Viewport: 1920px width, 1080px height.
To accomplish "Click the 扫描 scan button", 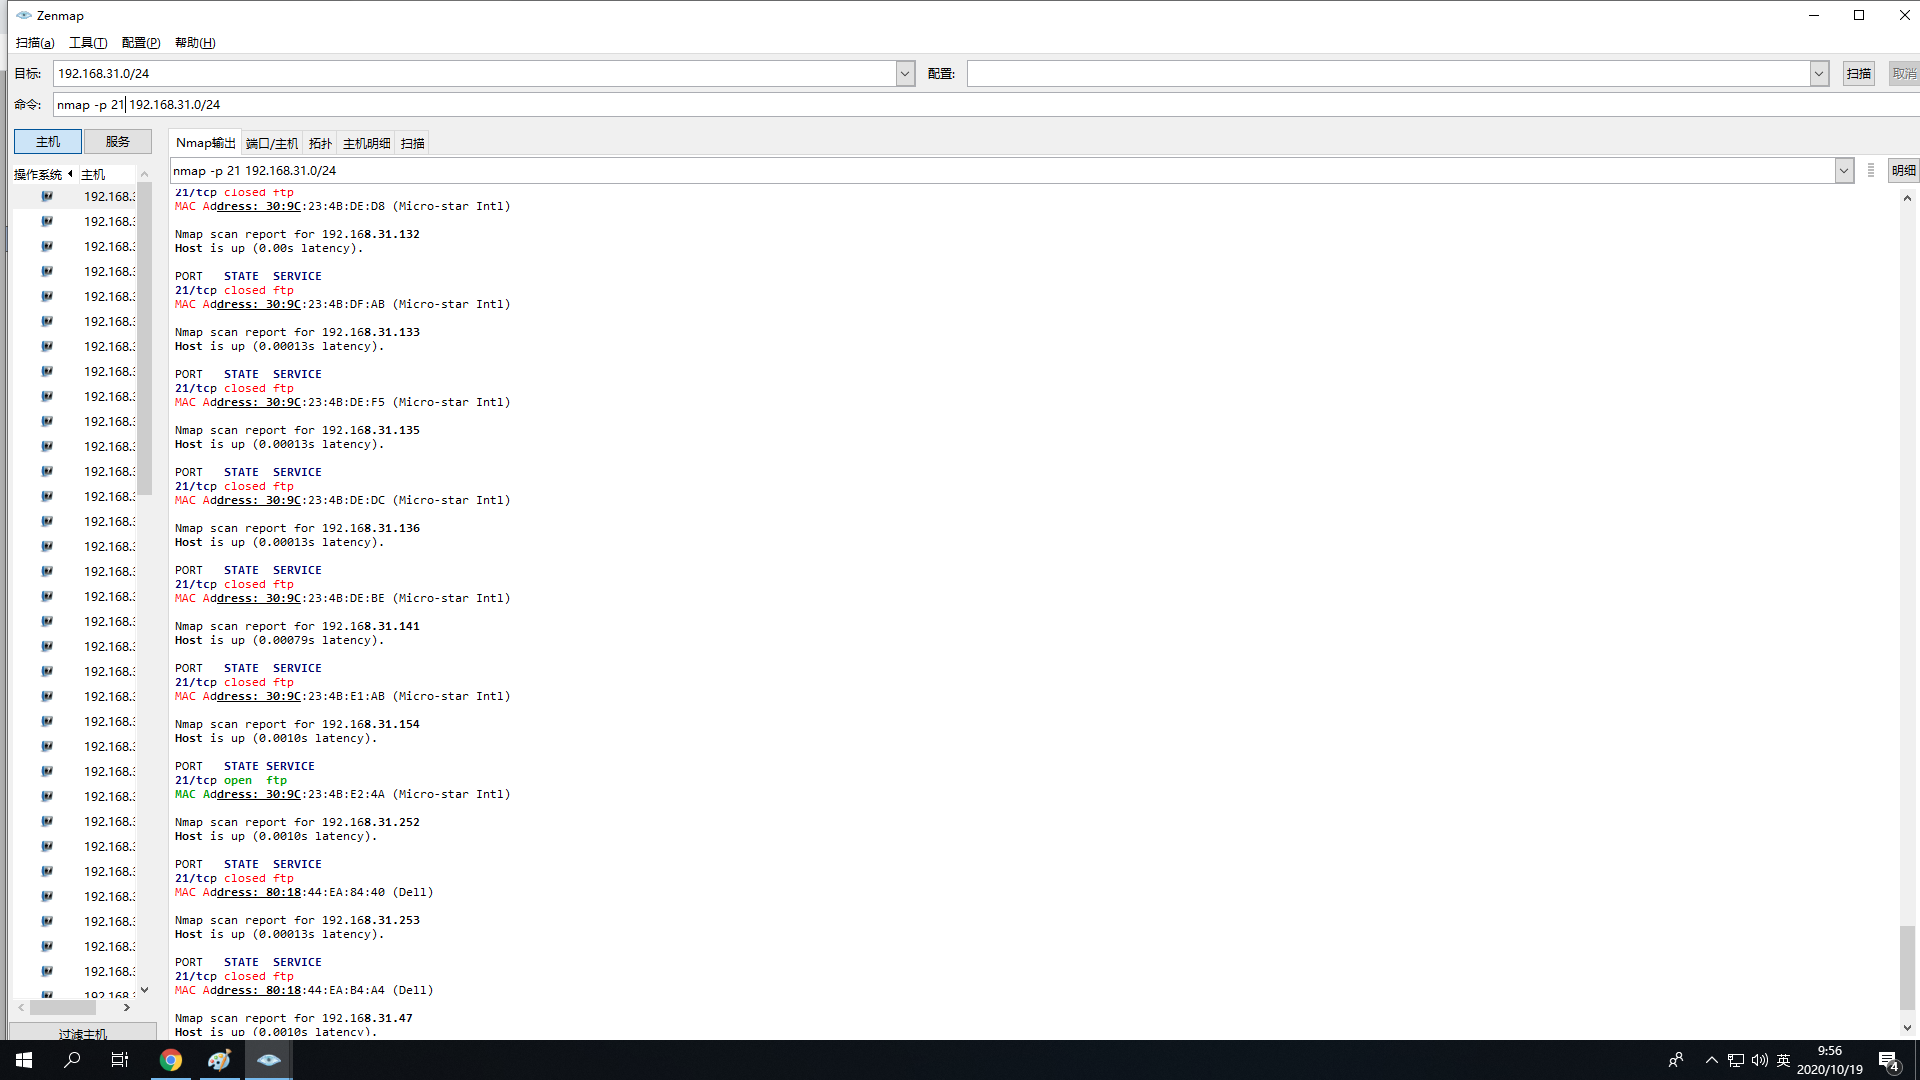I will click(1859, 74).
